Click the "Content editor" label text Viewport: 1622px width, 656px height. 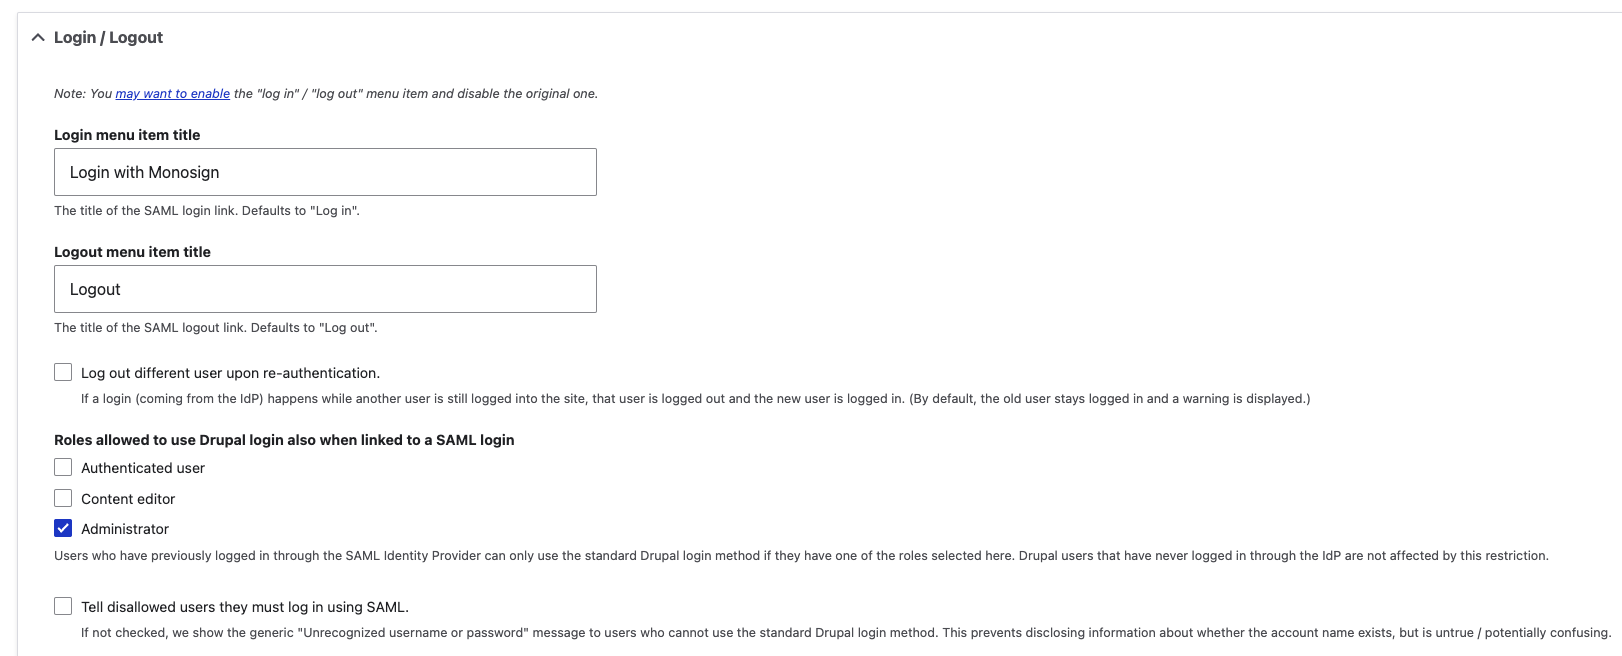tap(127, 498)
